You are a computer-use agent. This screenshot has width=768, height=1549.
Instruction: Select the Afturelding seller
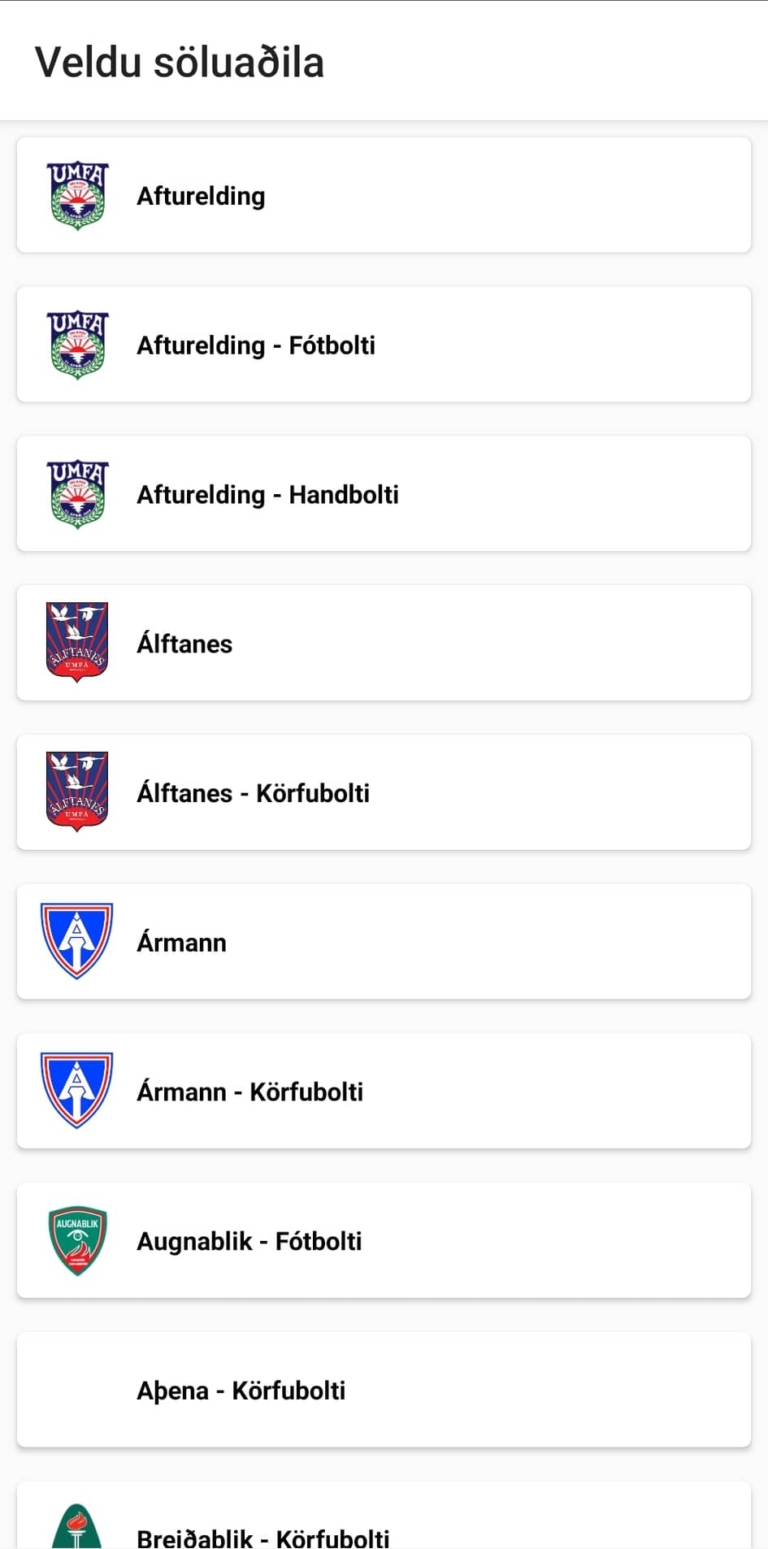(384, 195)
